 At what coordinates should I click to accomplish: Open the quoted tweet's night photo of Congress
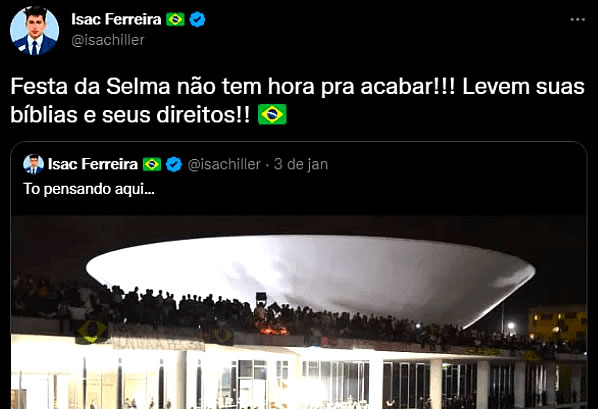(299, 312)
